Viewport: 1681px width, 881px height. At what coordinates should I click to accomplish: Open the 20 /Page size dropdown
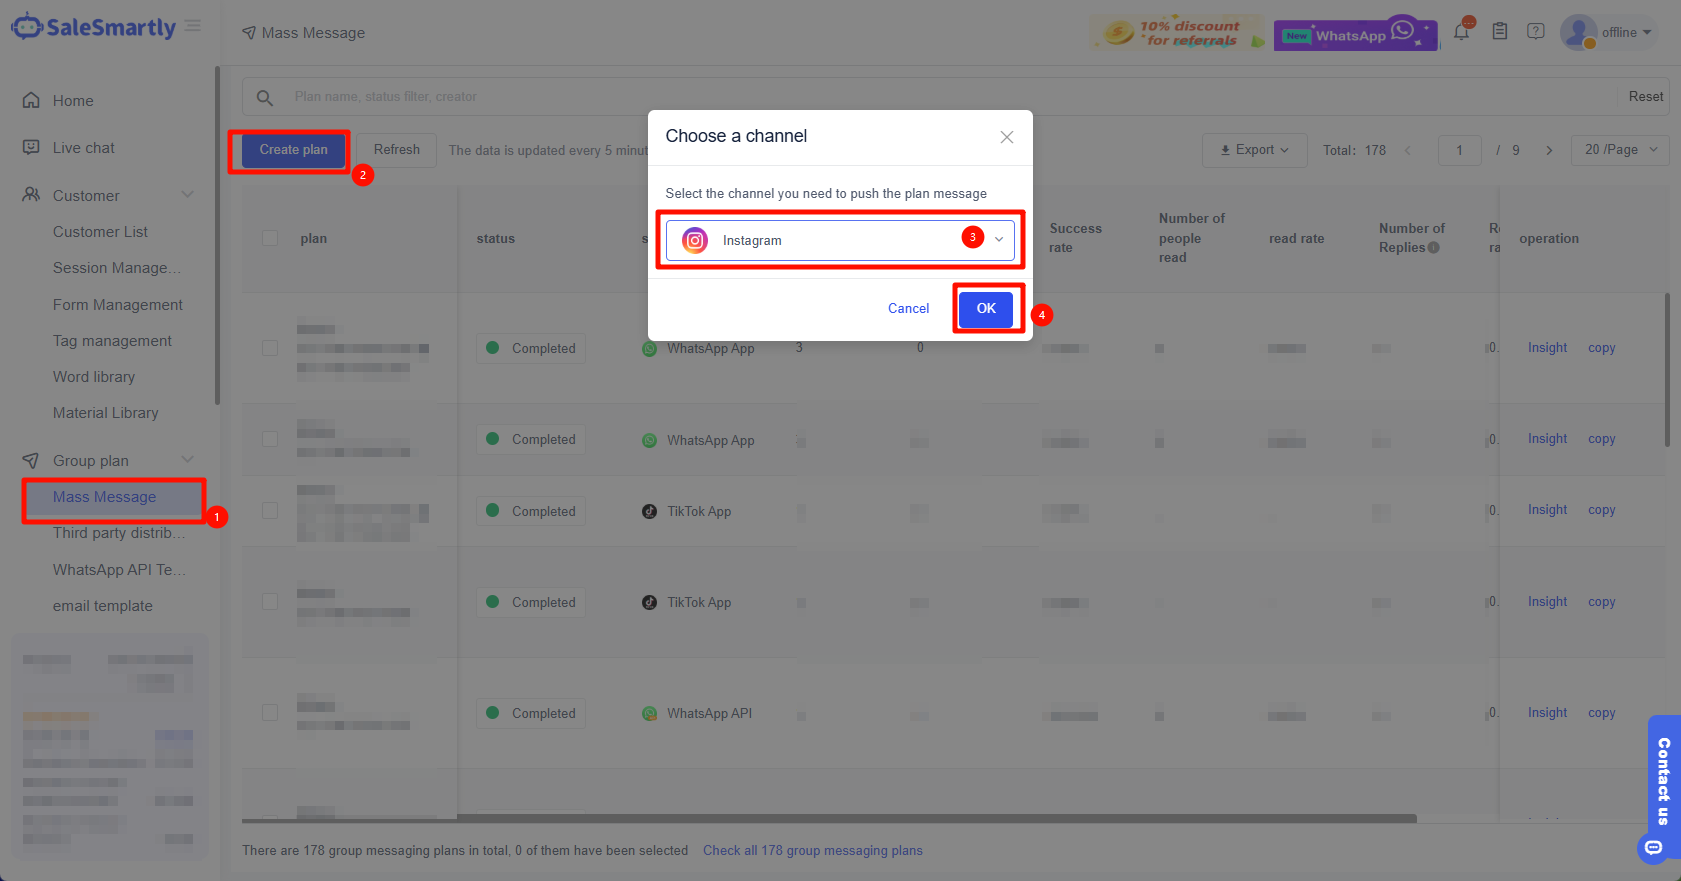[1619, 150]
